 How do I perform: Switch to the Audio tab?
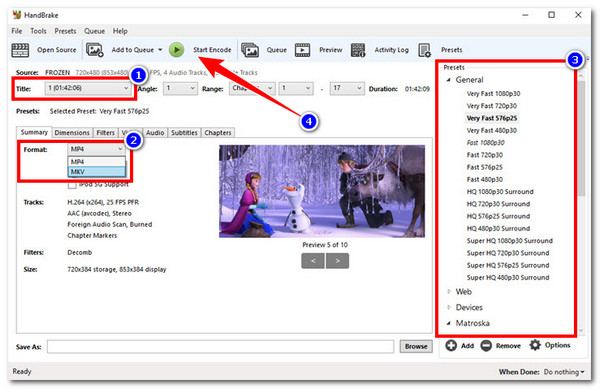point(155,133)
